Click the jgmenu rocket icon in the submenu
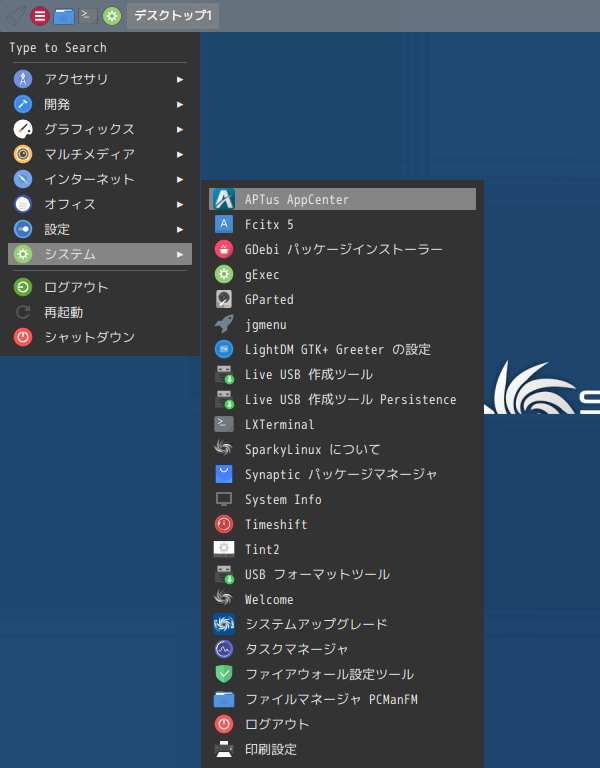Screen dimensions: 600x768 point(224,324)
